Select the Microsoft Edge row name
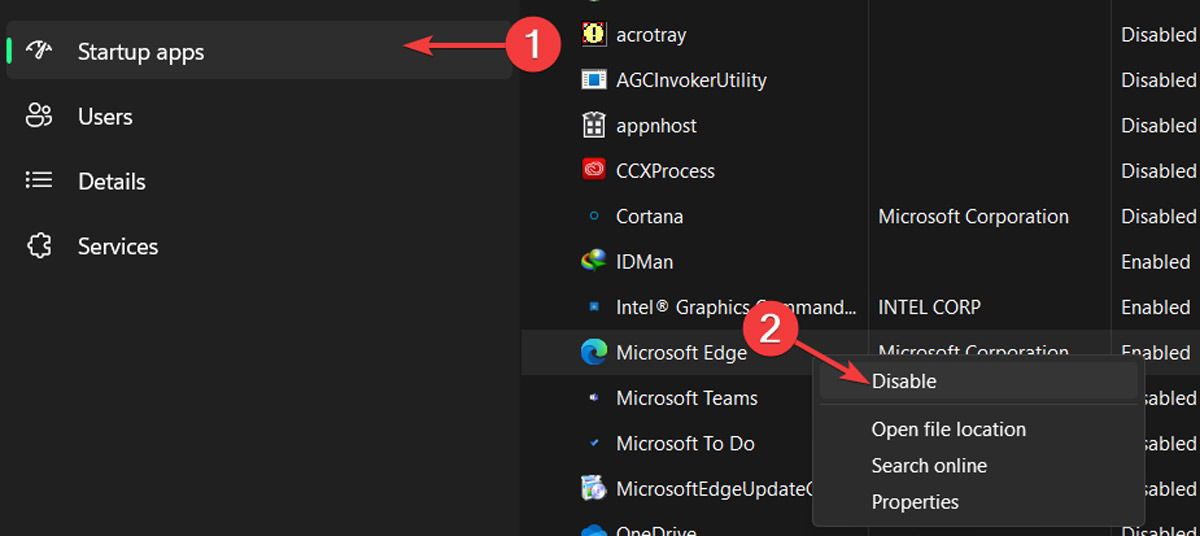Viewport: 1200px width, 536px height. click(681, 353)
